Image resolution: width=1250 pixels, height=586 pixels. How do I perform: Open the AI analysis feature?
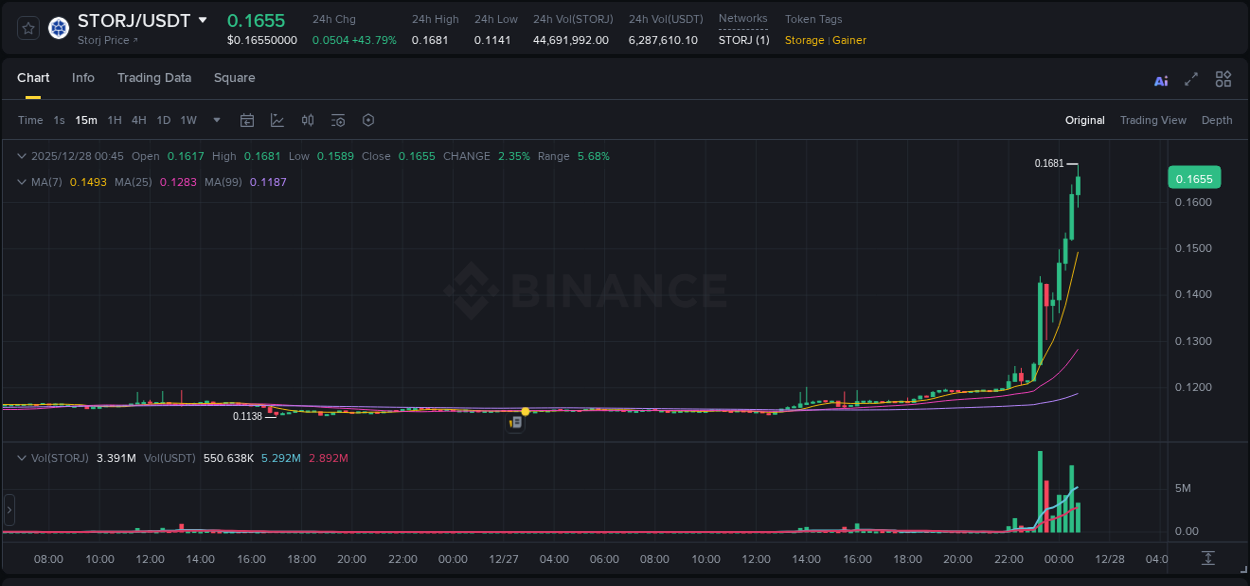(1160, 79)
